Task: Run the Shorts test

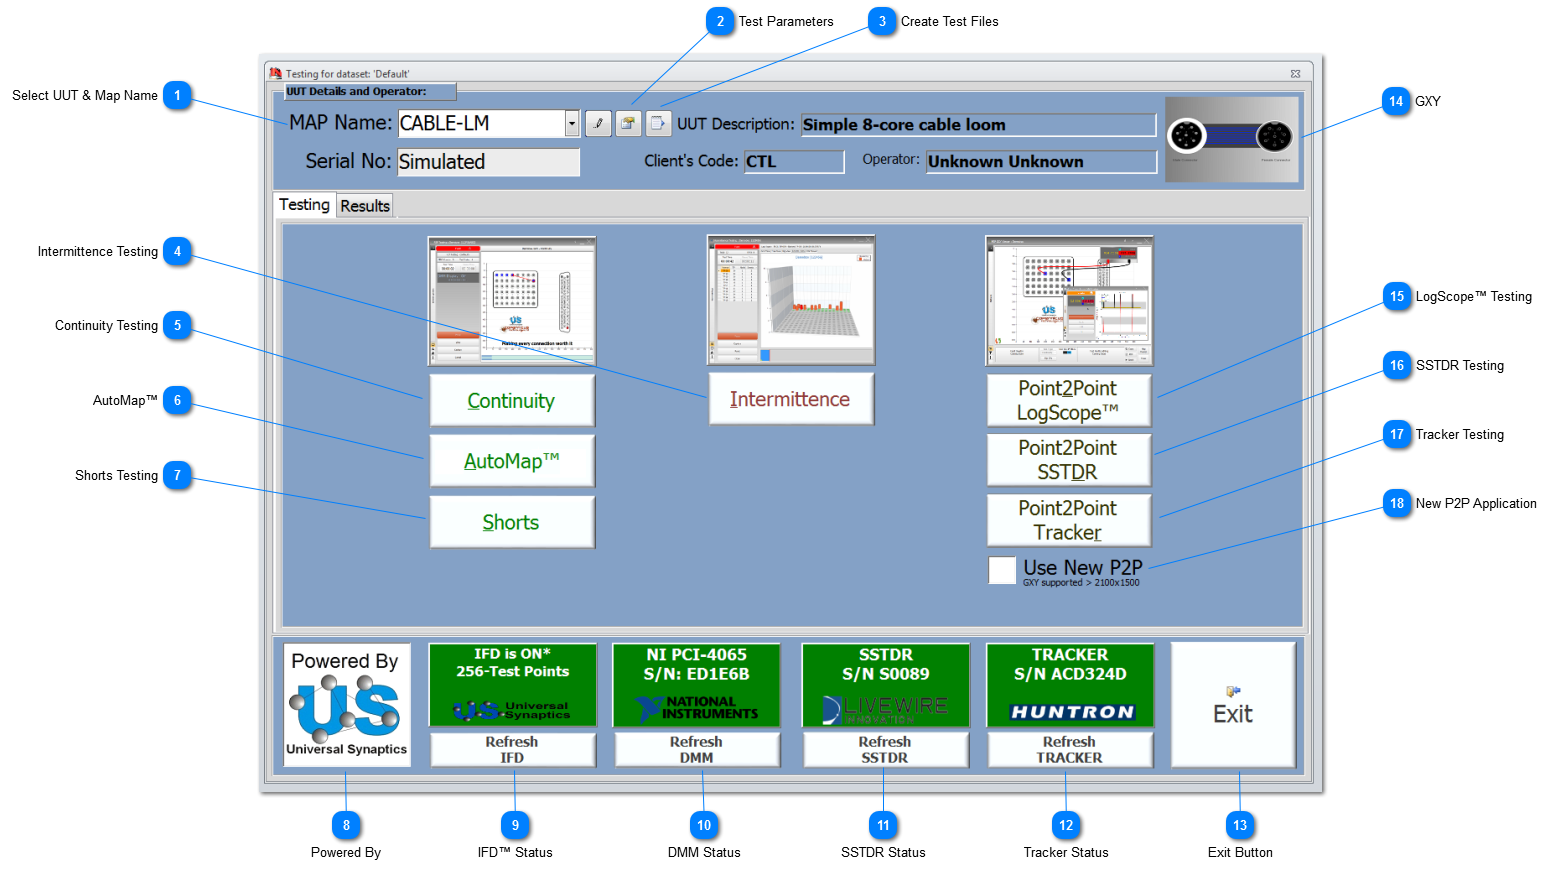Action: coord(512,522)
